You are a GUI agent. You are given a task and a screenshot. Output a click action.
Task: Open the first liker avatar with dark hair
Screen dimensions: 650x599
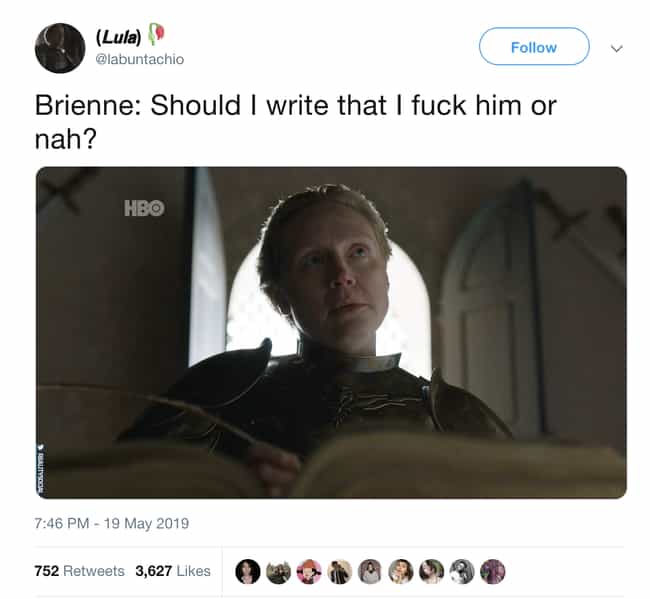tap(247, 571)
